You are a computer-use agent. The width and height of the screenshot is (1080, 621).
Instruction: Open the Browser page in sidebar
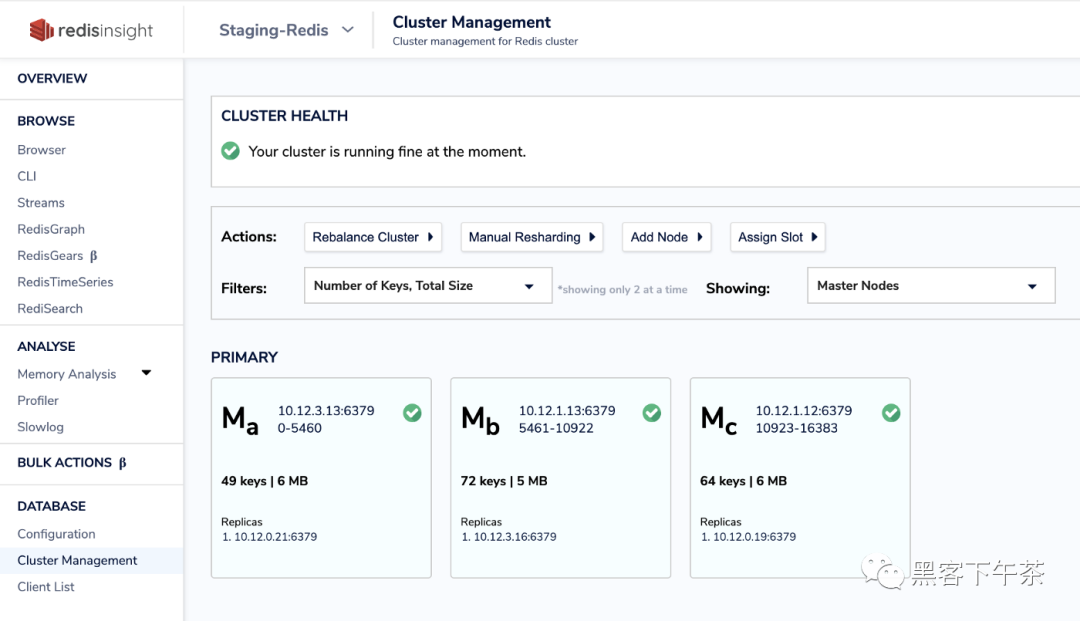[x=42, y=150]
